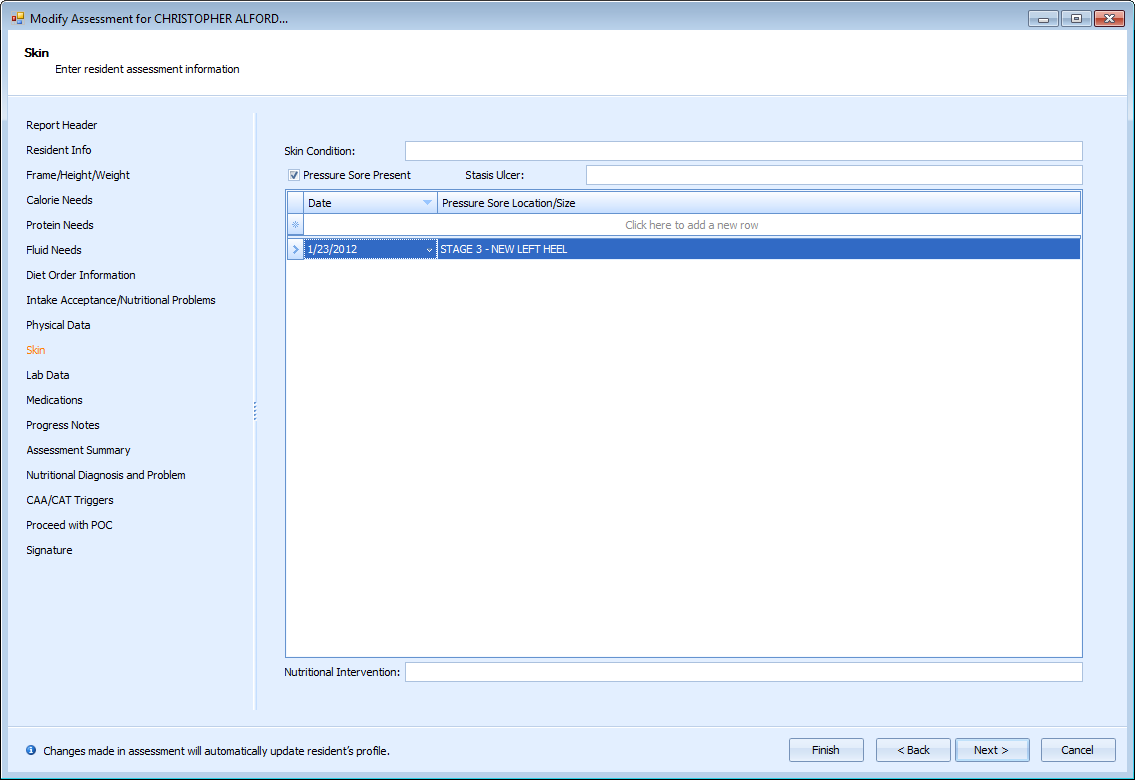Image resolution: width=1135 pixels, height=780 pixels.
Task: Open Nutritional Diagnosis and Problem section
Action: (x=106, y=475)
